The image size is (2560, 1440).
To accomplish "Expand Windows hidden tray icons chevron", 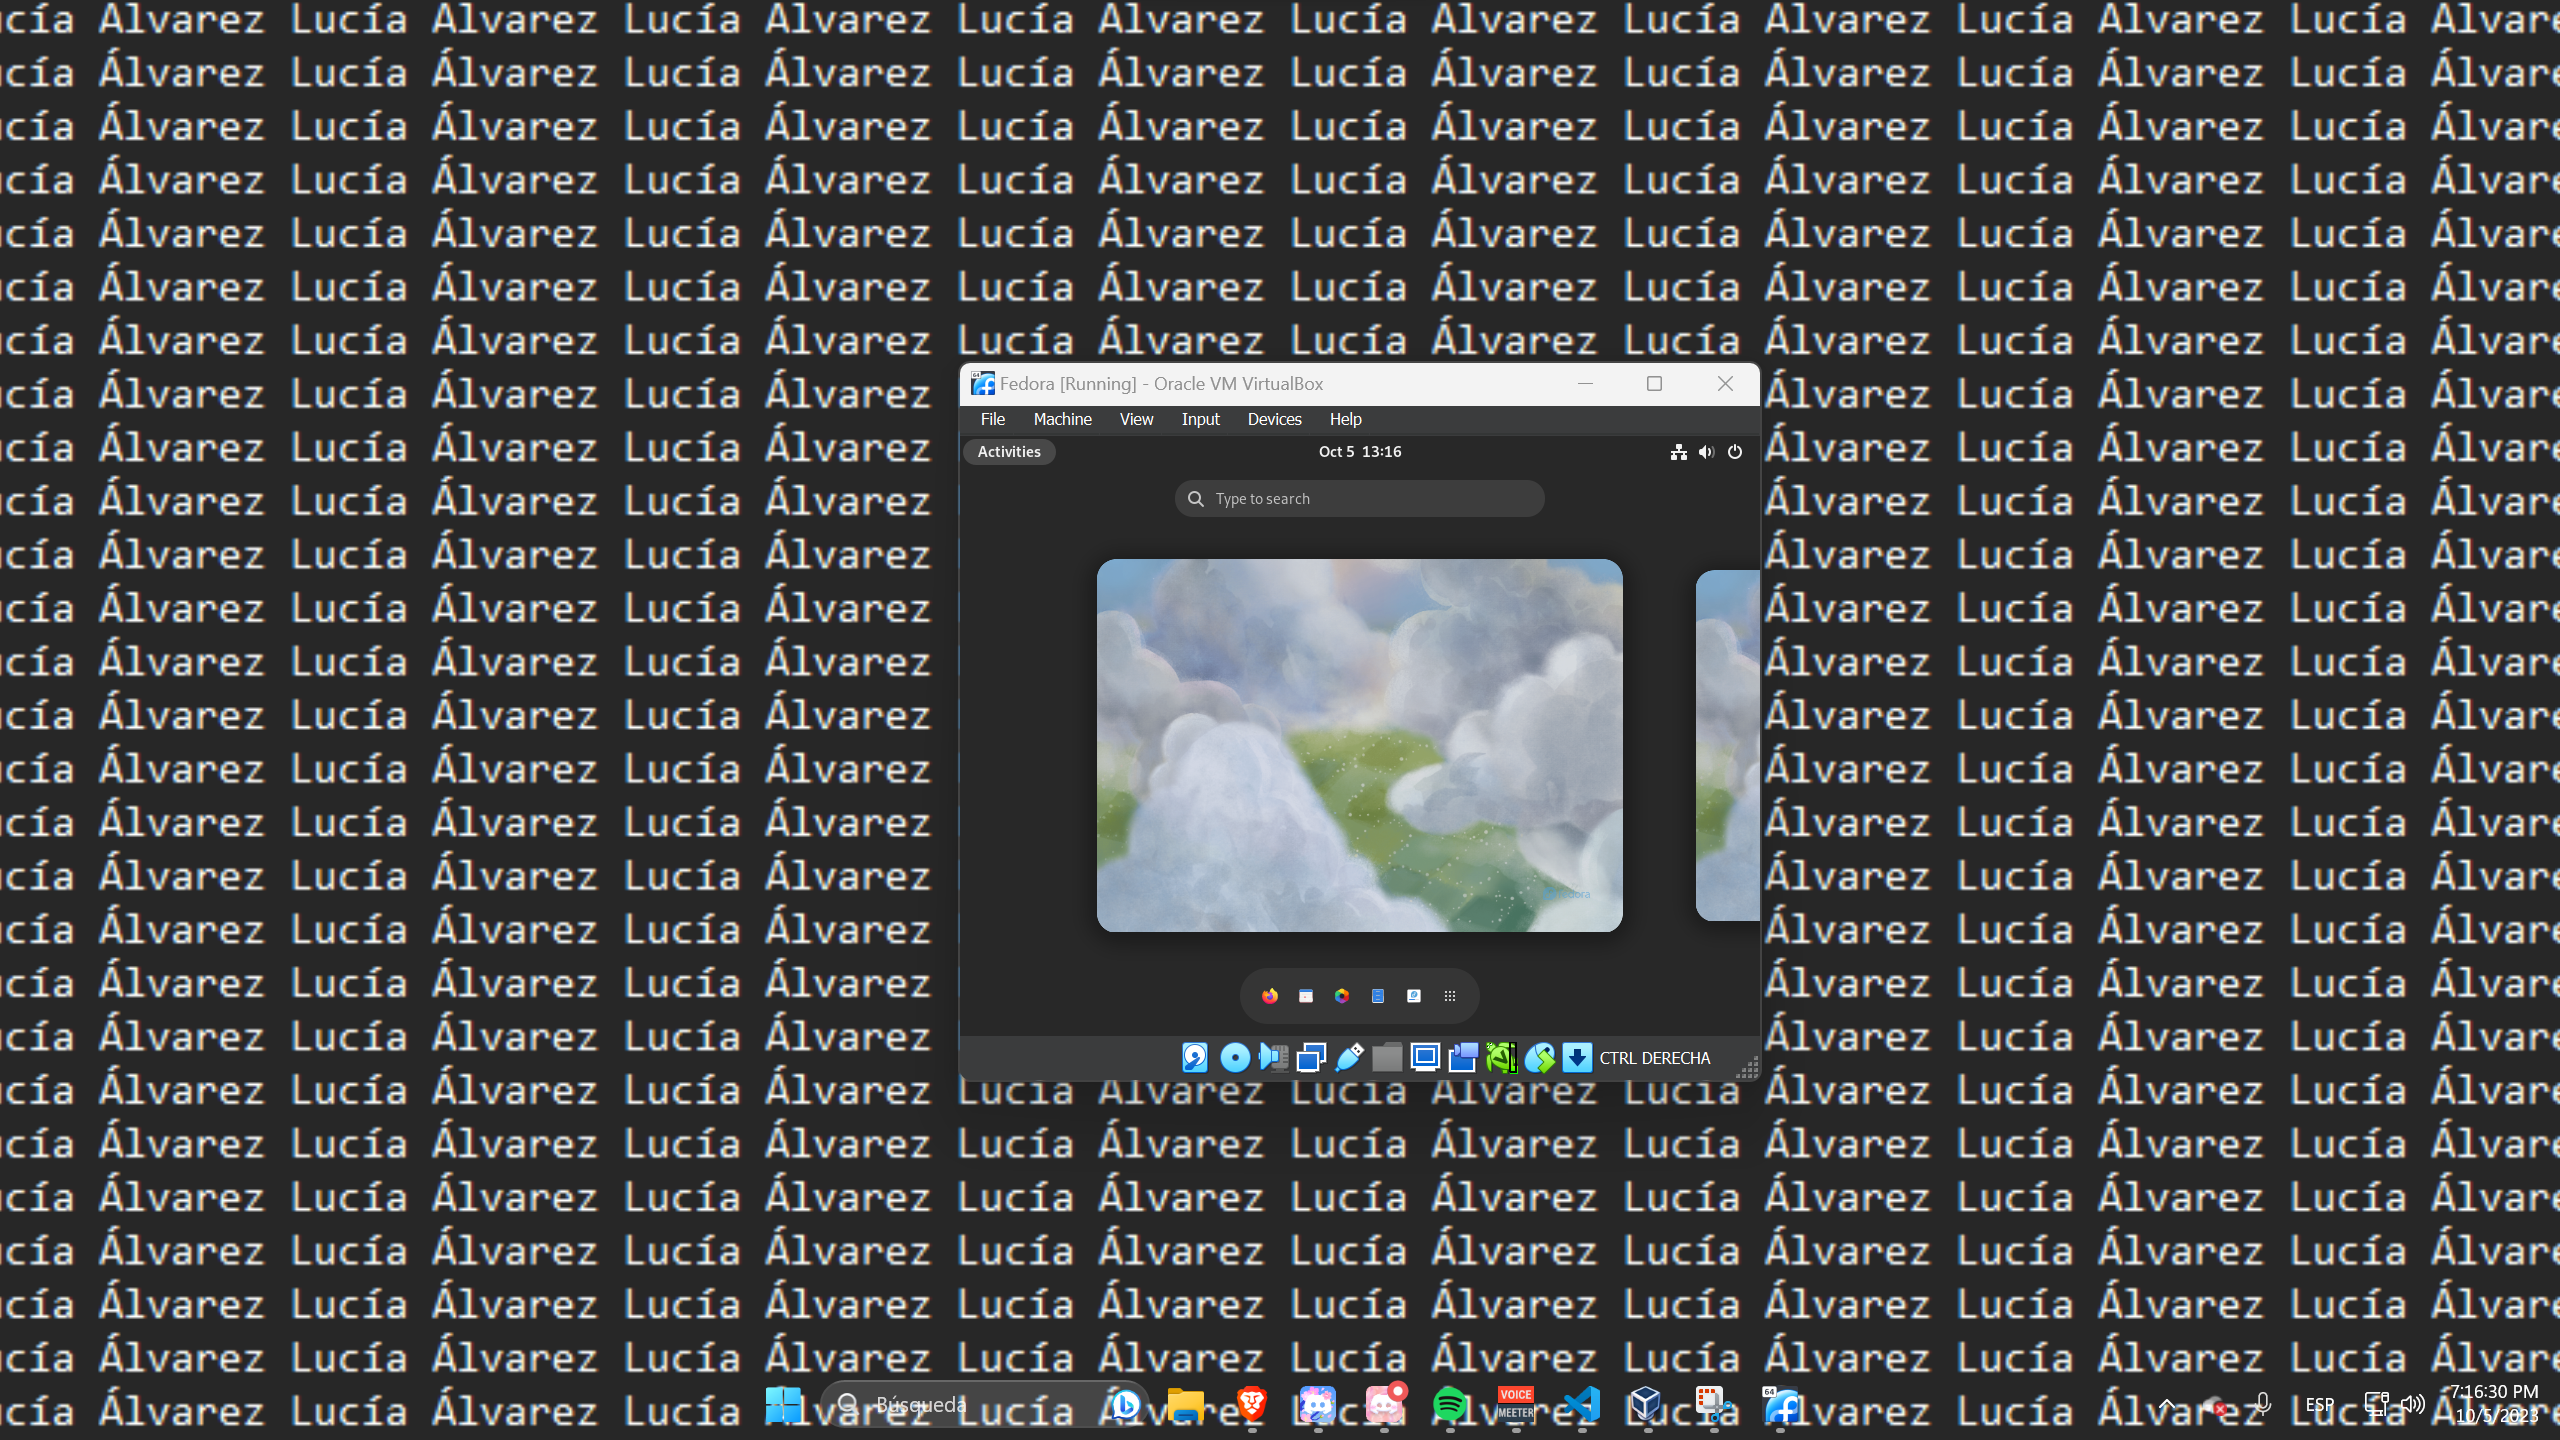I will [x=2167, y=1405].
